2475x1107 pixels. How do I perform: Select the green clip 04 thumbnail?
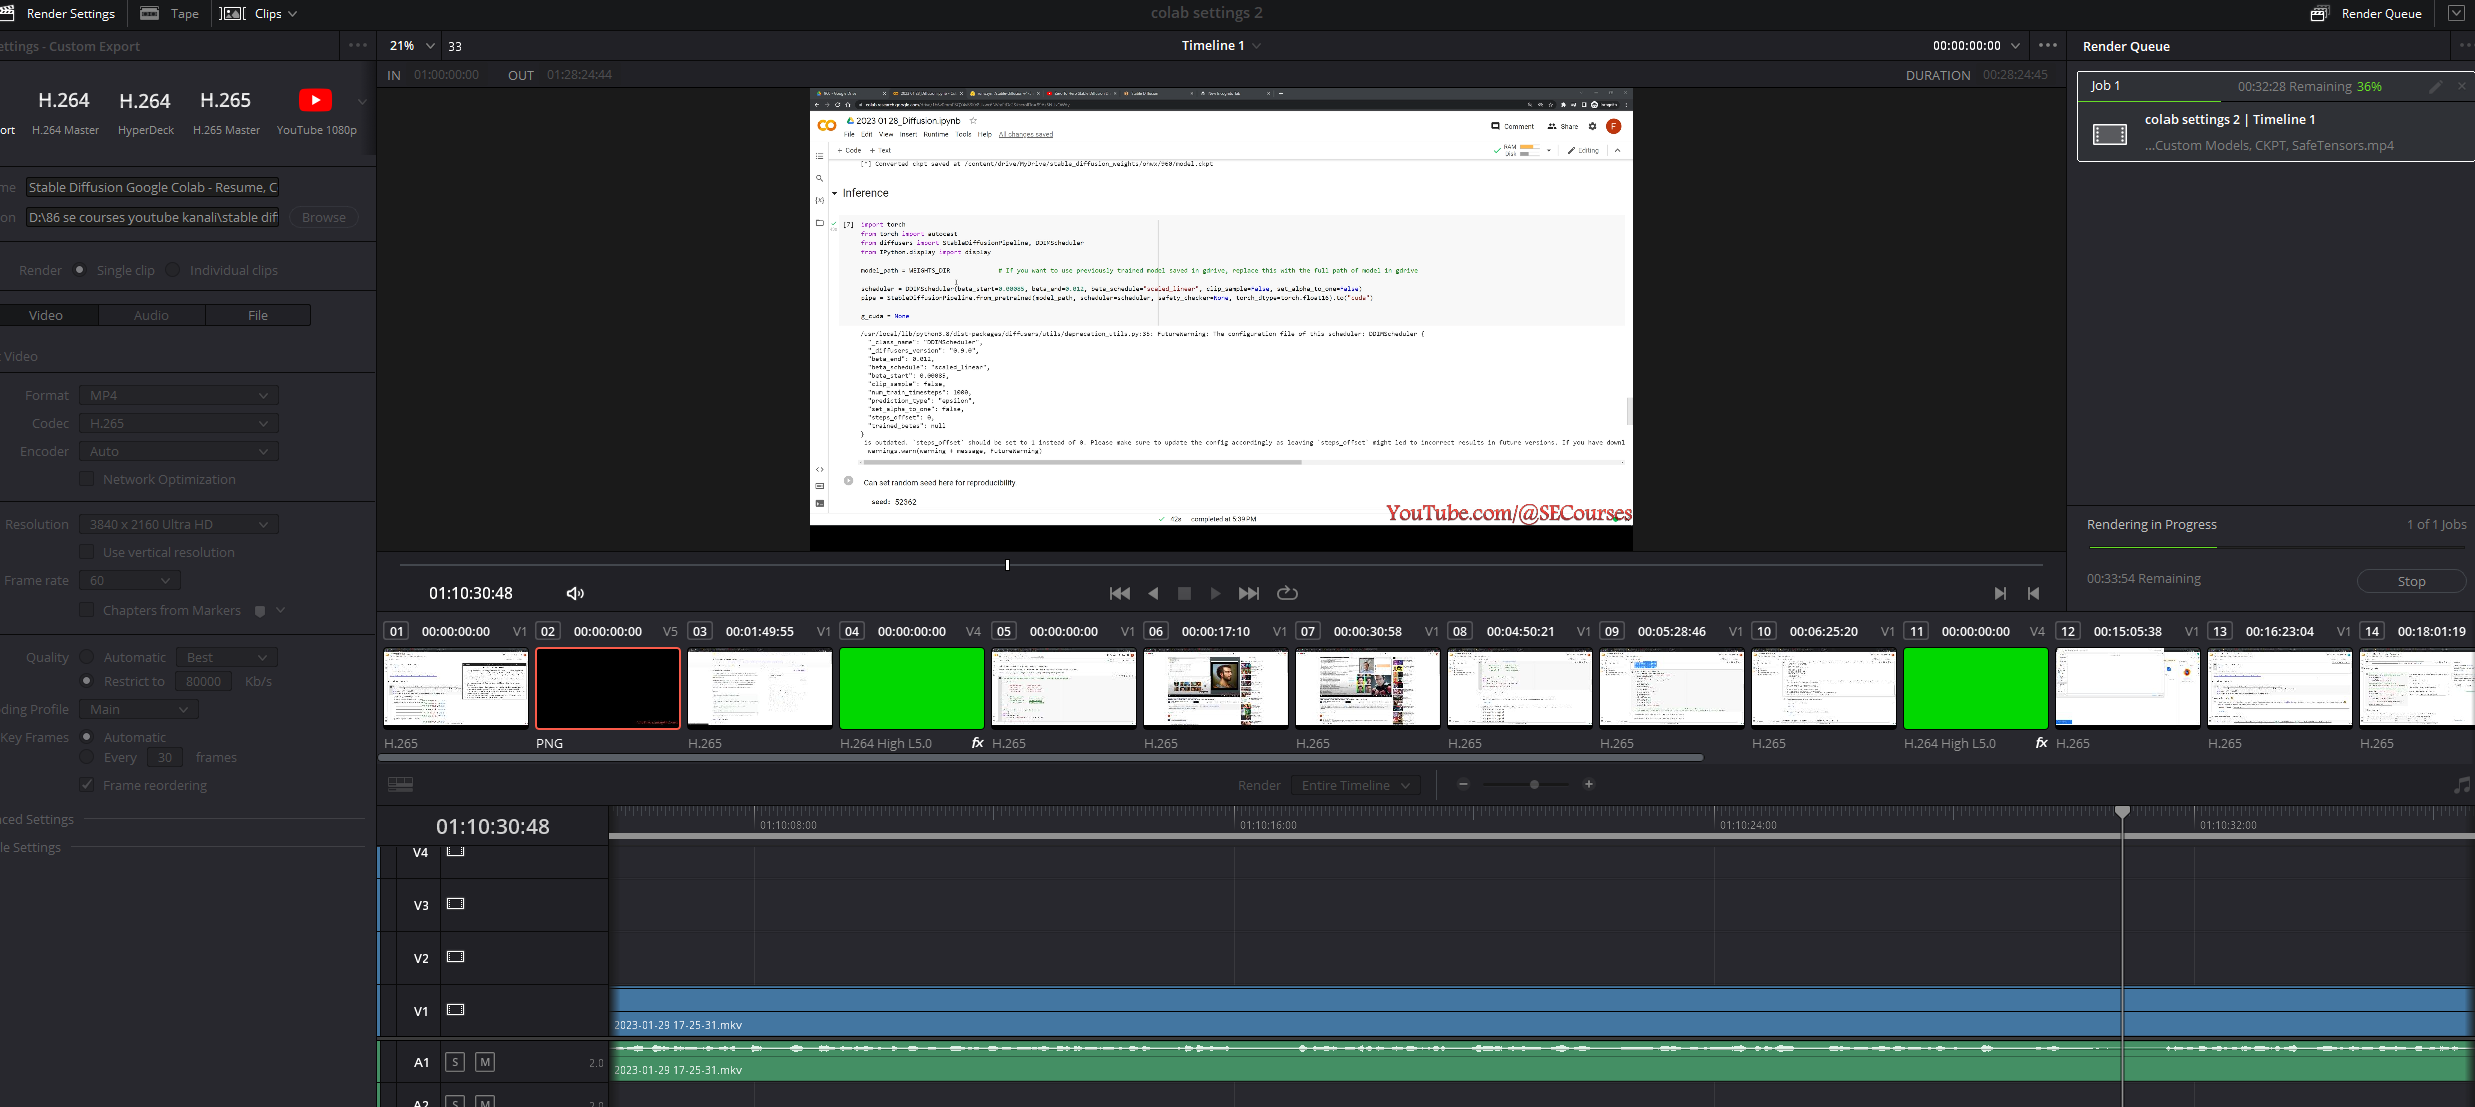[910, 688]
